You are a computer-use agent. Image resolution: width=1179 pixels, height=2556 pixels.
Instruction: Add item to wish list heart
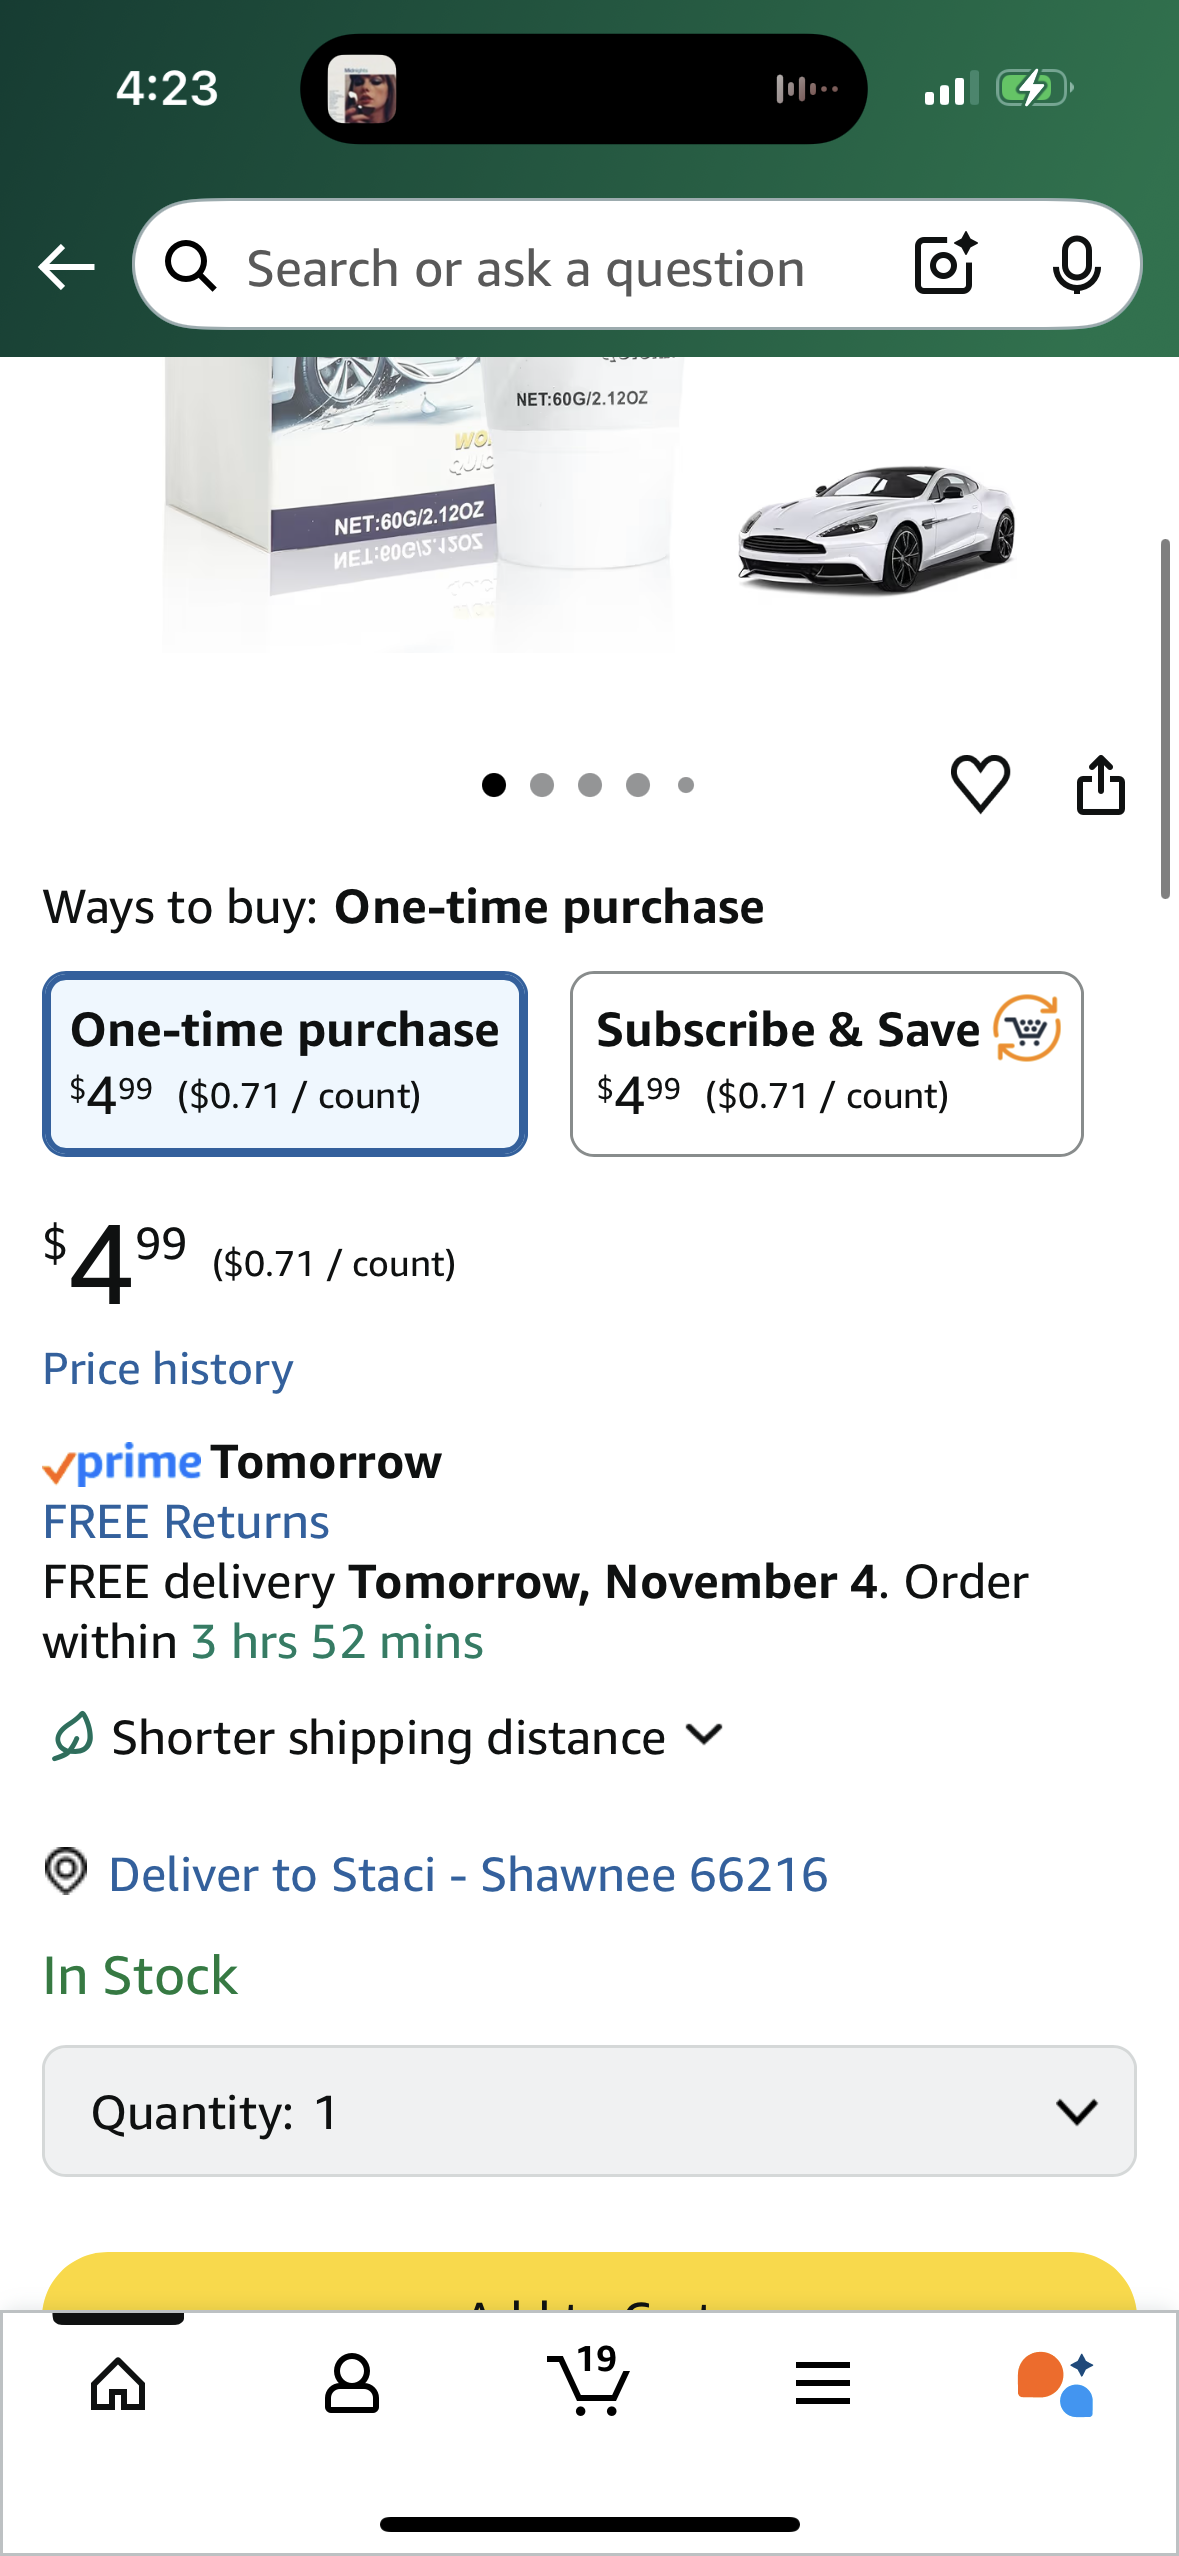point(980,783)
